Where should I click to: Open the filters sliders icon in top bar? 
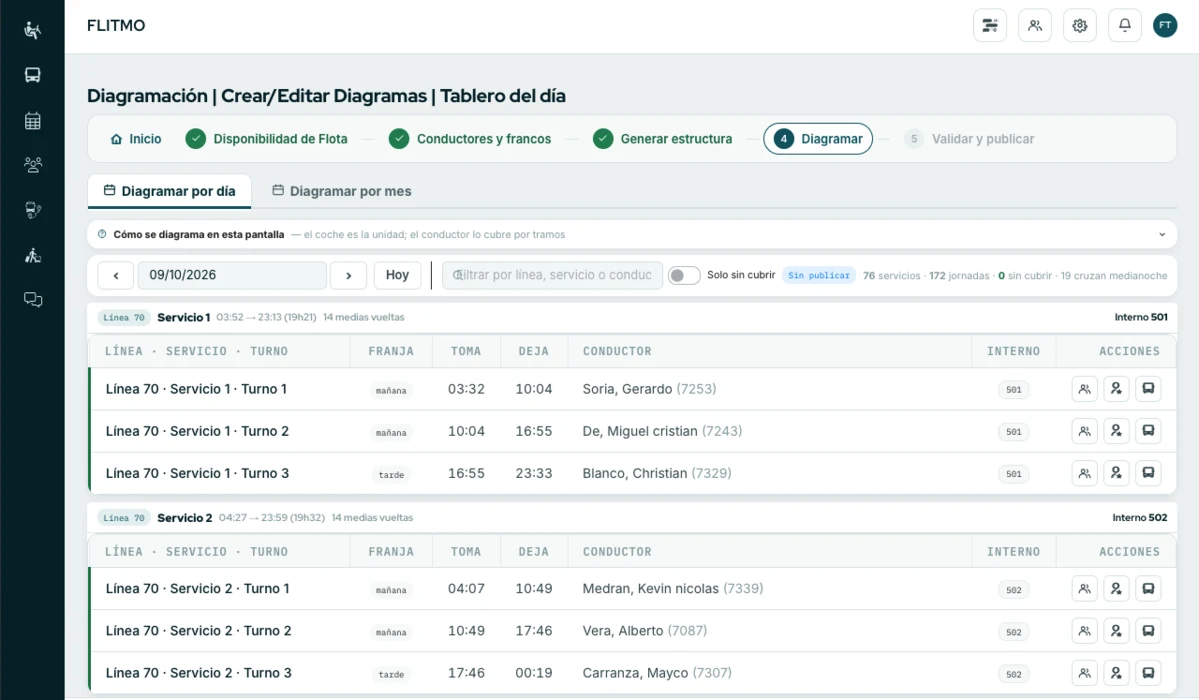989,25
